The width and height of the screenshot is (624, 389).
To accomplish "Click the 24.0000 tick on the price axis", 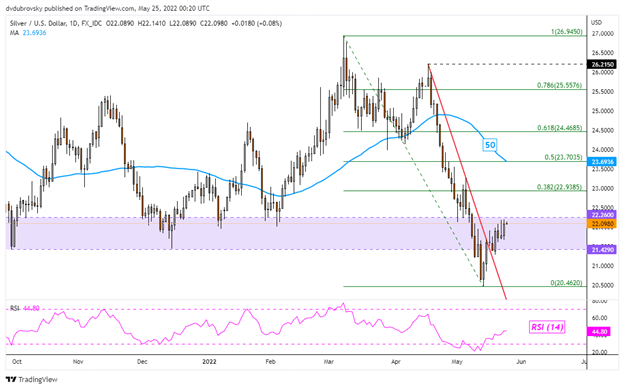I will 602,150.
